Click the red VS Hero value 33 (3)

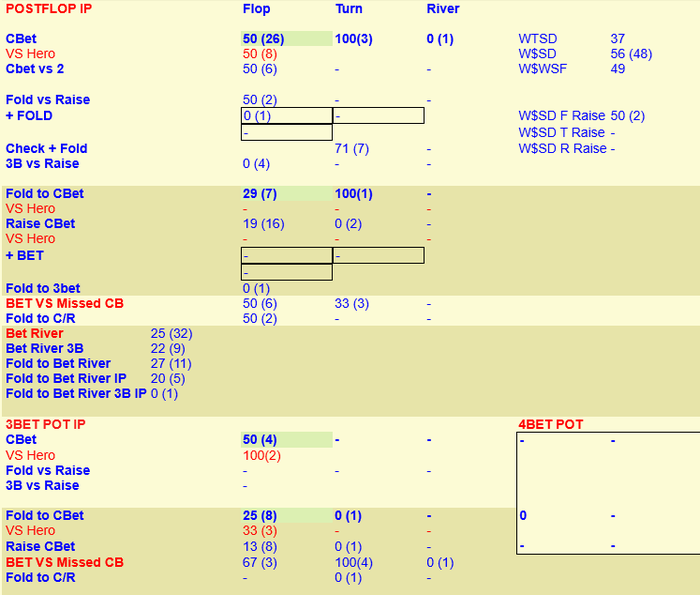pos(259,531)
